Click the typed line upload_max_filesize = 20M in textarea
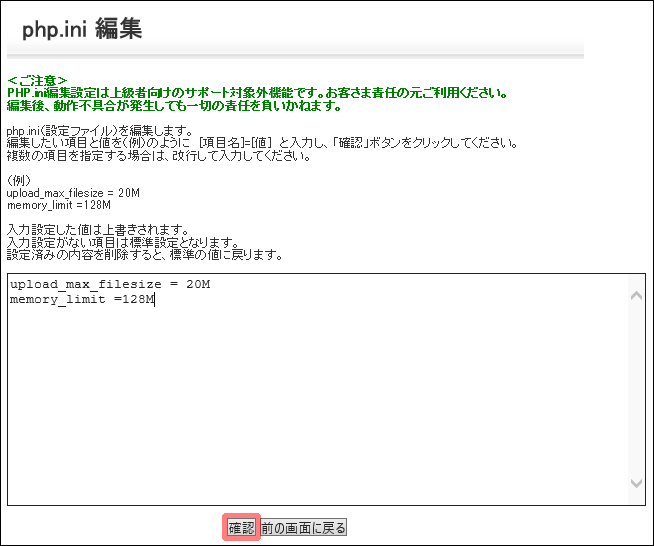This screenshot has width=654, height=546. coord(110,284)
